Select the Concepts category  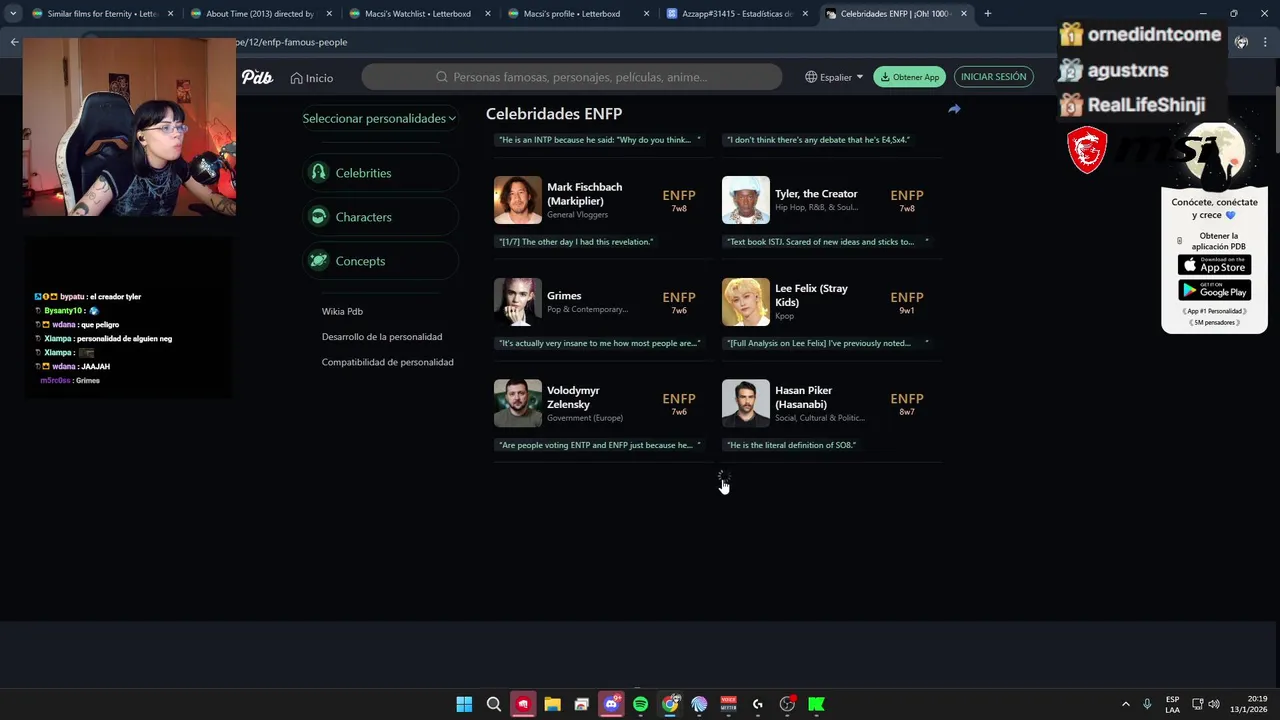[x=381, y=261]
